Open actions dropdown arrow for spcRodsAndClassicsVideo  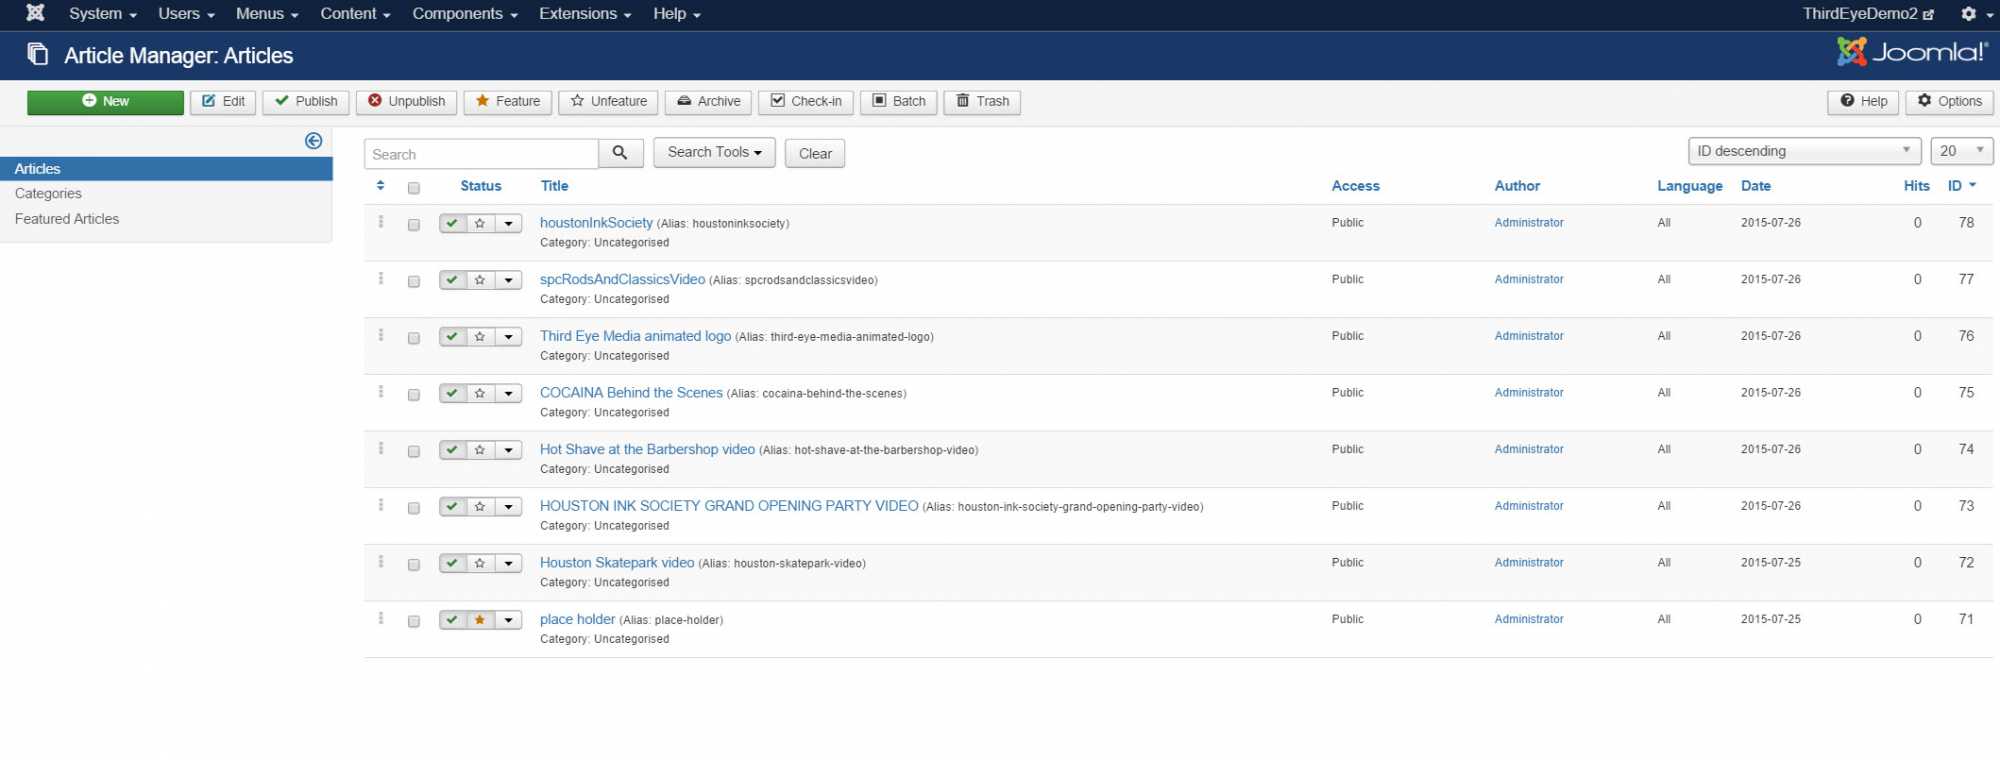coord(508,280)
